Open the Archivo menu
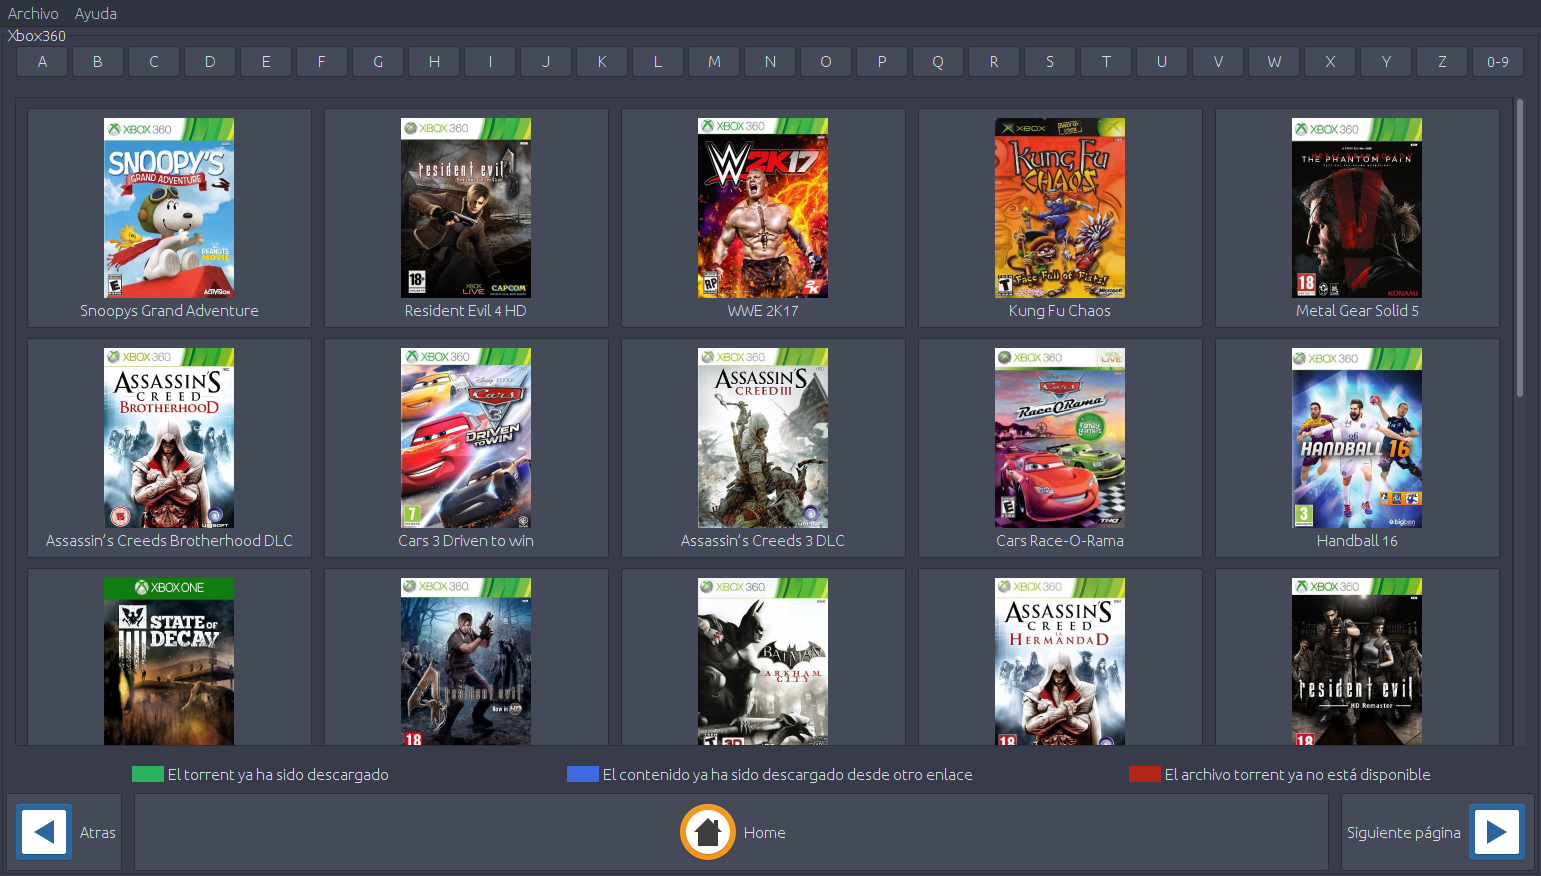Viewport: 1541px width, 876px height. pyautogui.click(x=33, y=13)
